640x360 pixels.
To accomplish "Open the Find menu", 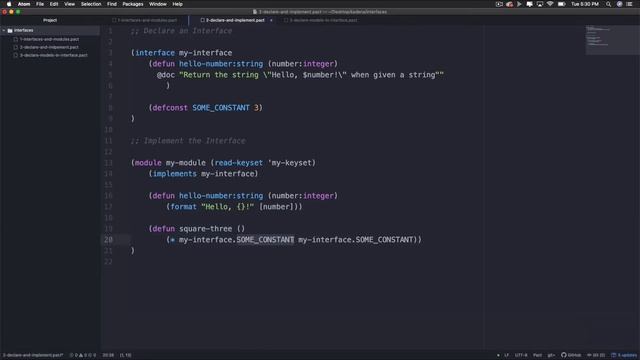I will [x=112, y=4].
